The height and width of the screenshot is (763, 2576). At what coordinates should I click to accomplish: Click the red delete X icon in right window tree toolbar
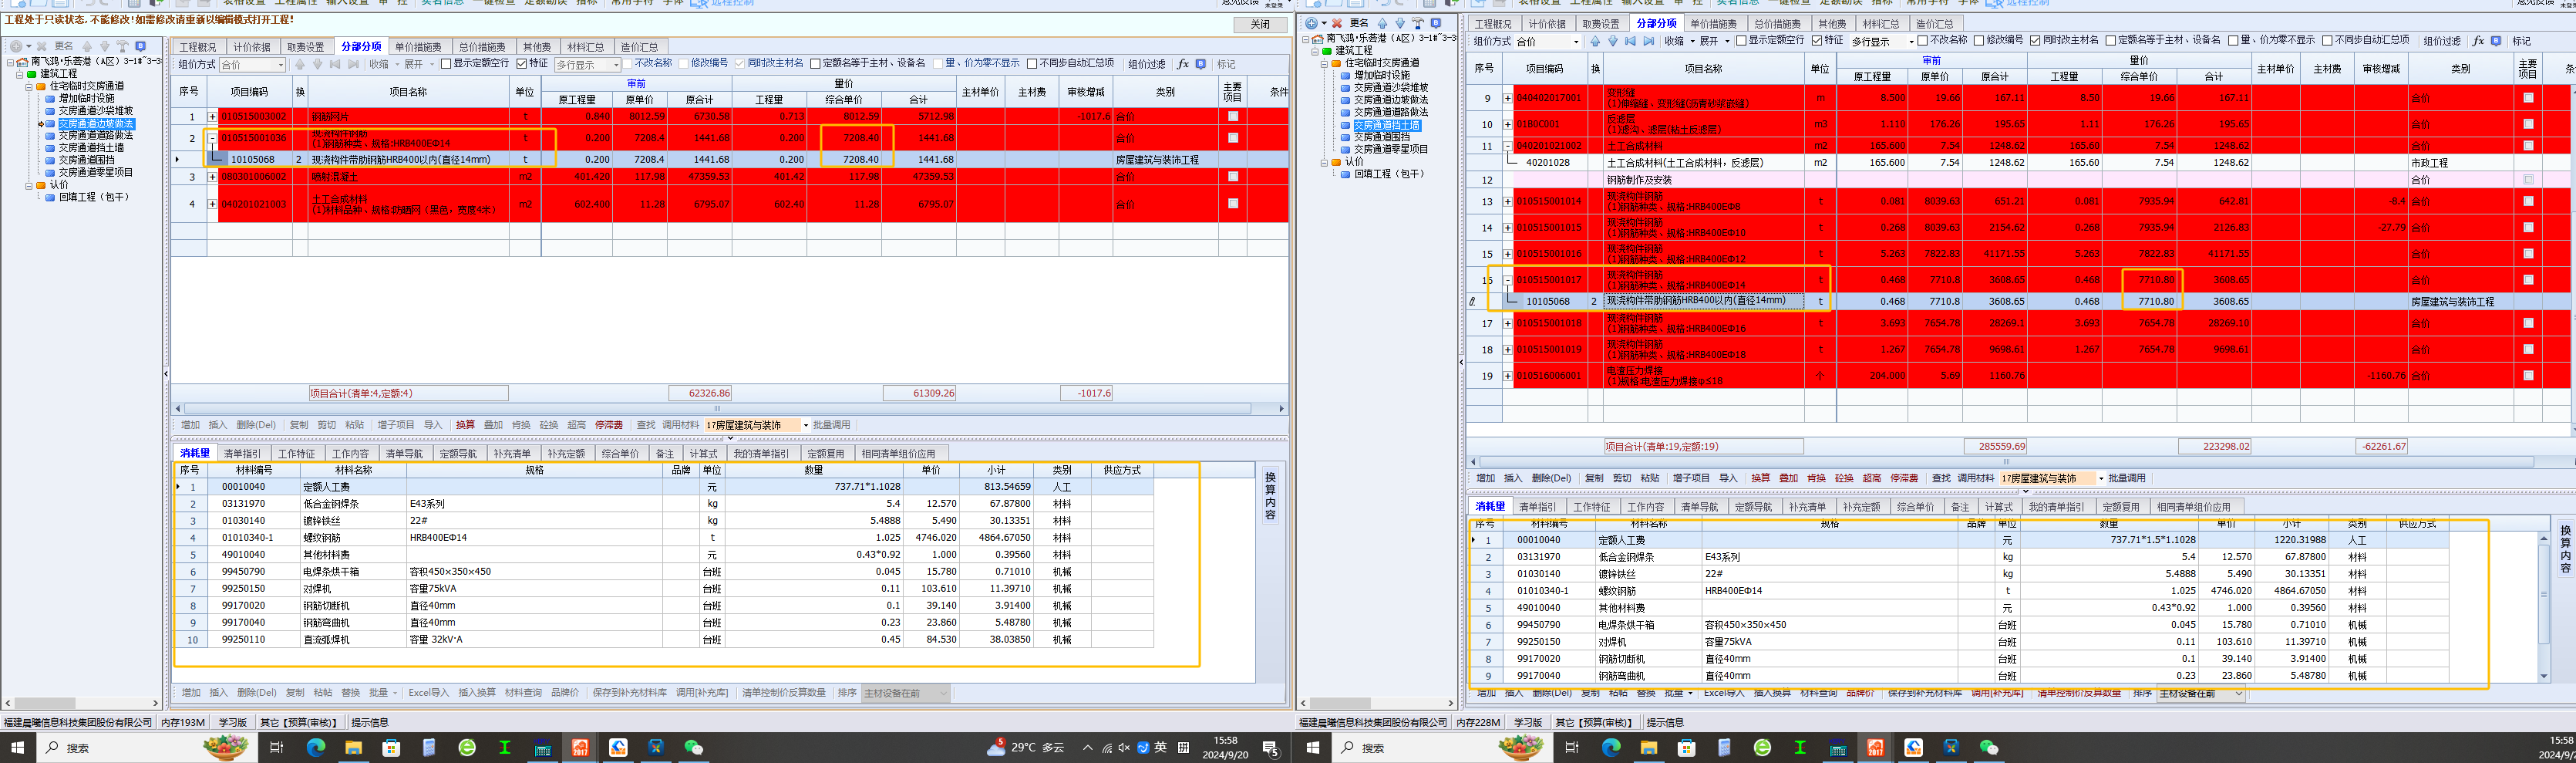1336,23
